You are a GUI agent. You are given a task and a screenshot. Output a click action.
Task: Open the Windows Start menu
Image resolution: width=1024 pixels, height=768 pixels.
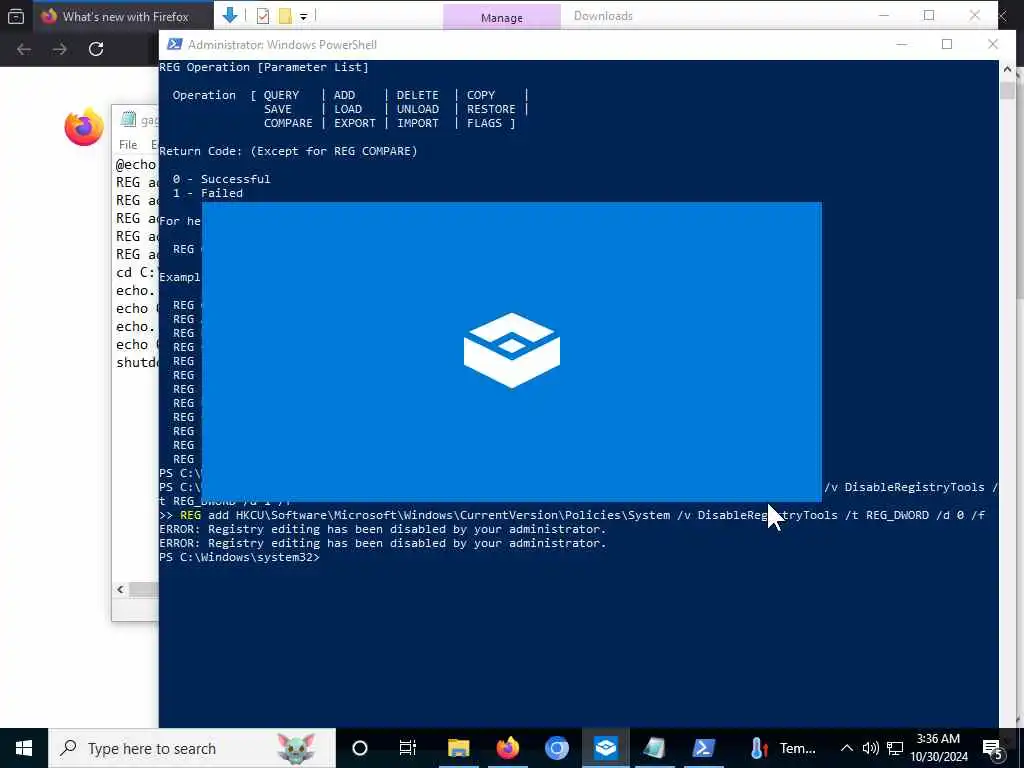pos(24,748)
